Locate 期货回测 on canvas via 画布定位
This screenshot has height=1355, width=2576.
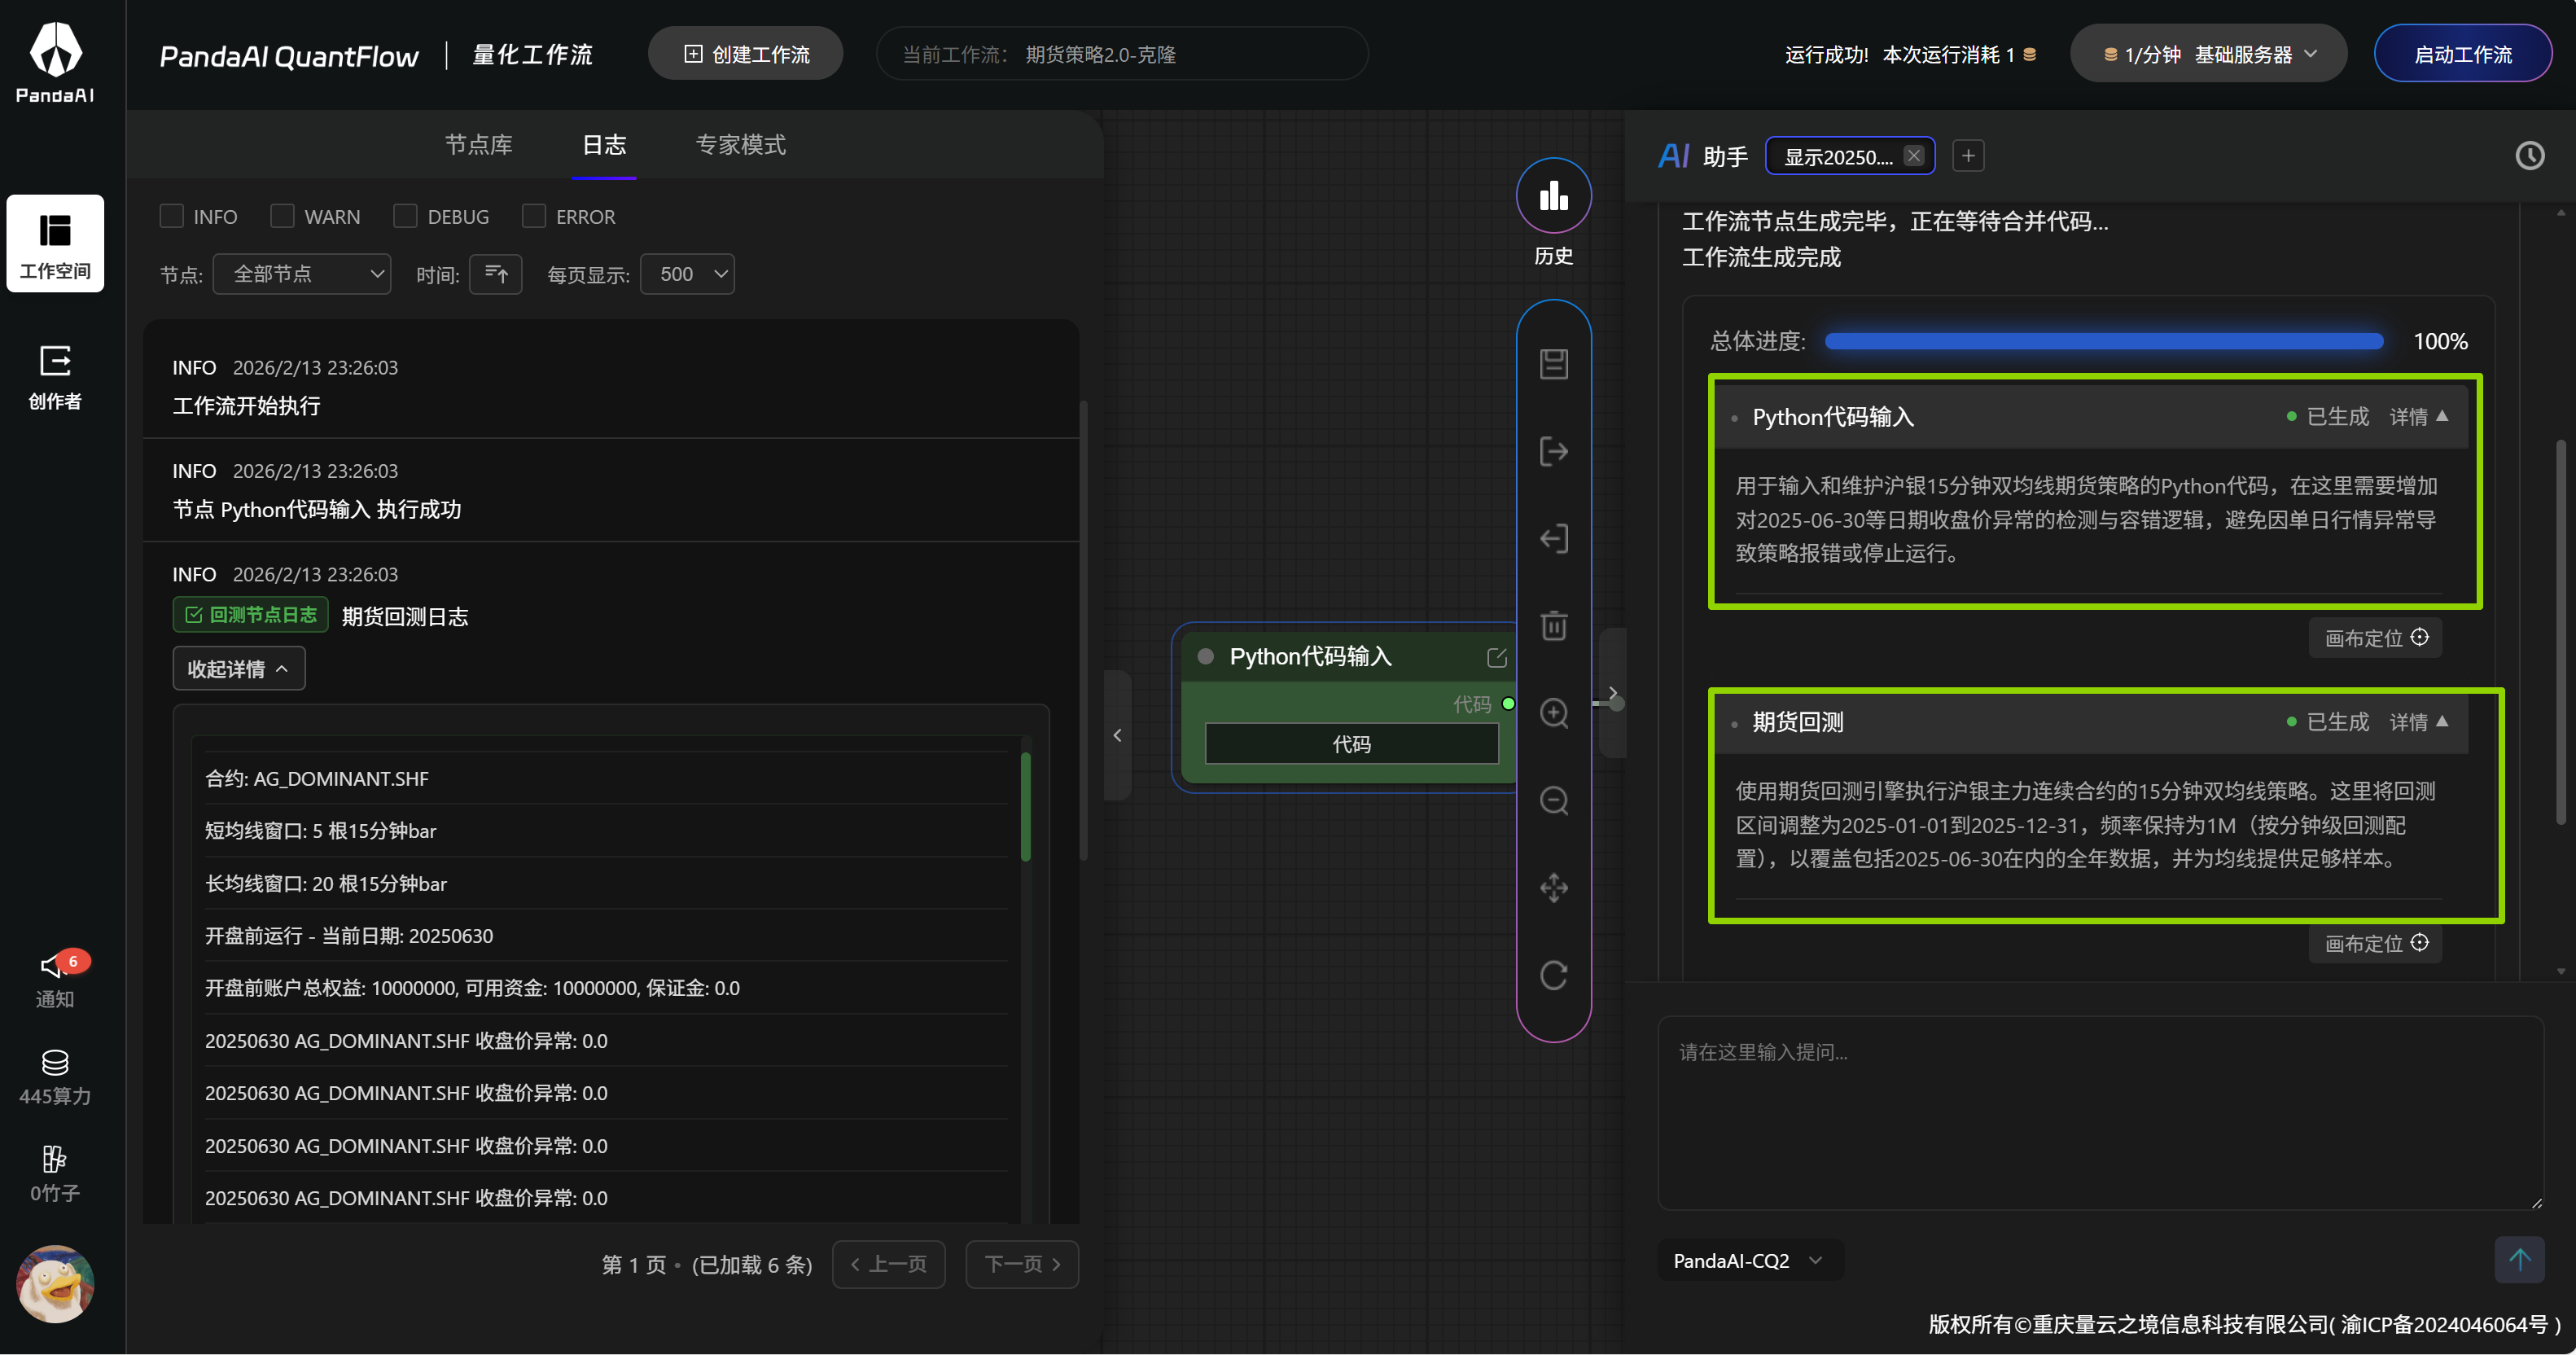2375,943
